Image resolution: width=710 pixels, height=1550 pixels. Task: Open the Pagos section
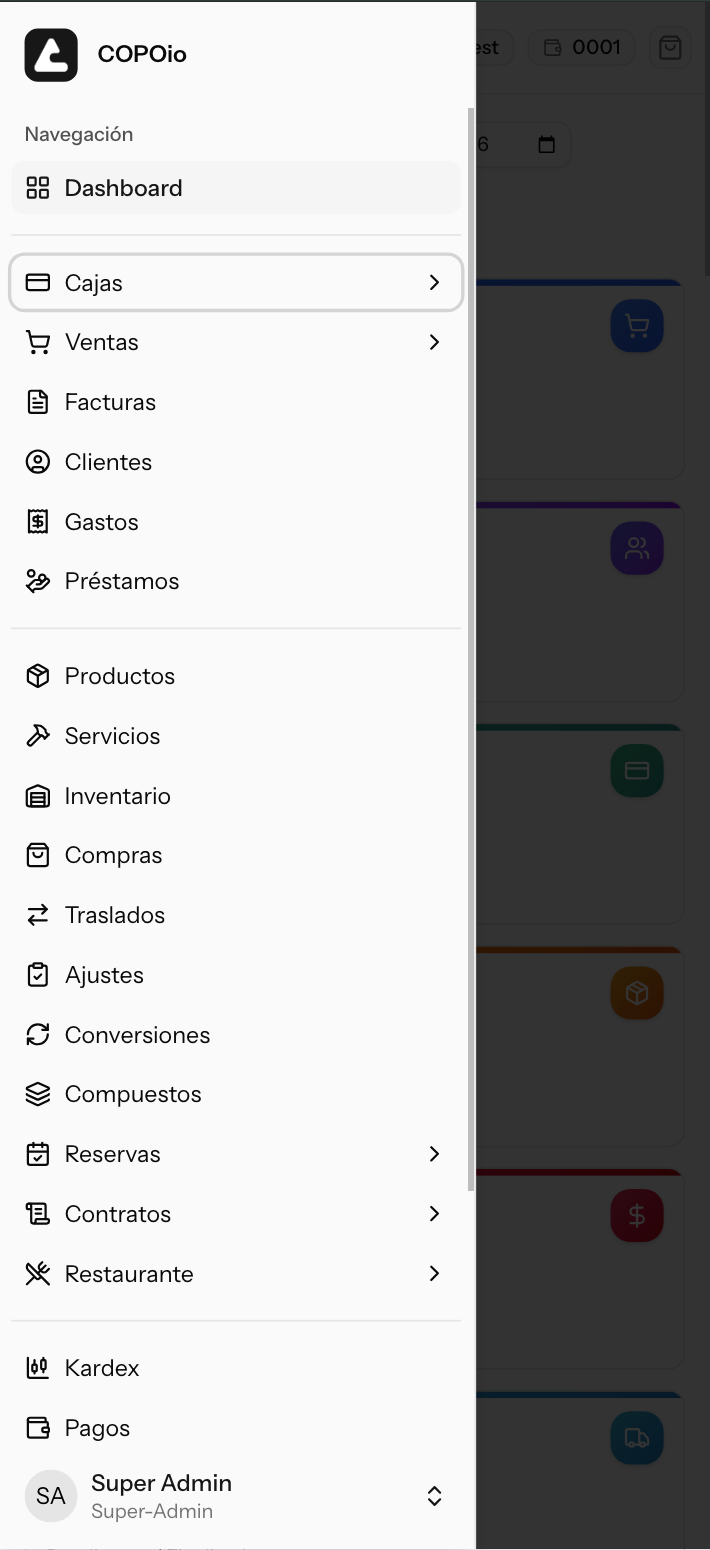click(97, 1428)
